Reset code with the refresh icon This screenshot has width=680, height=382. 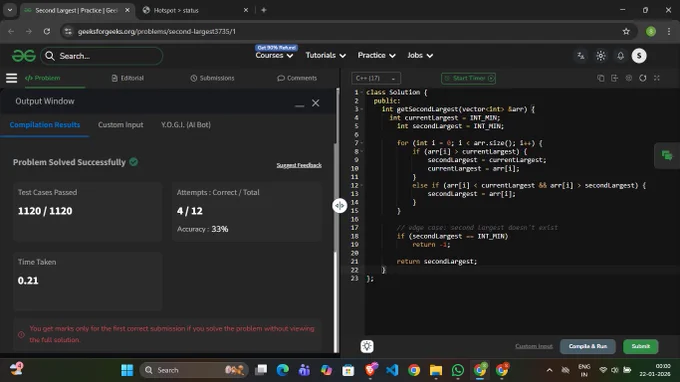click(643, 78)
